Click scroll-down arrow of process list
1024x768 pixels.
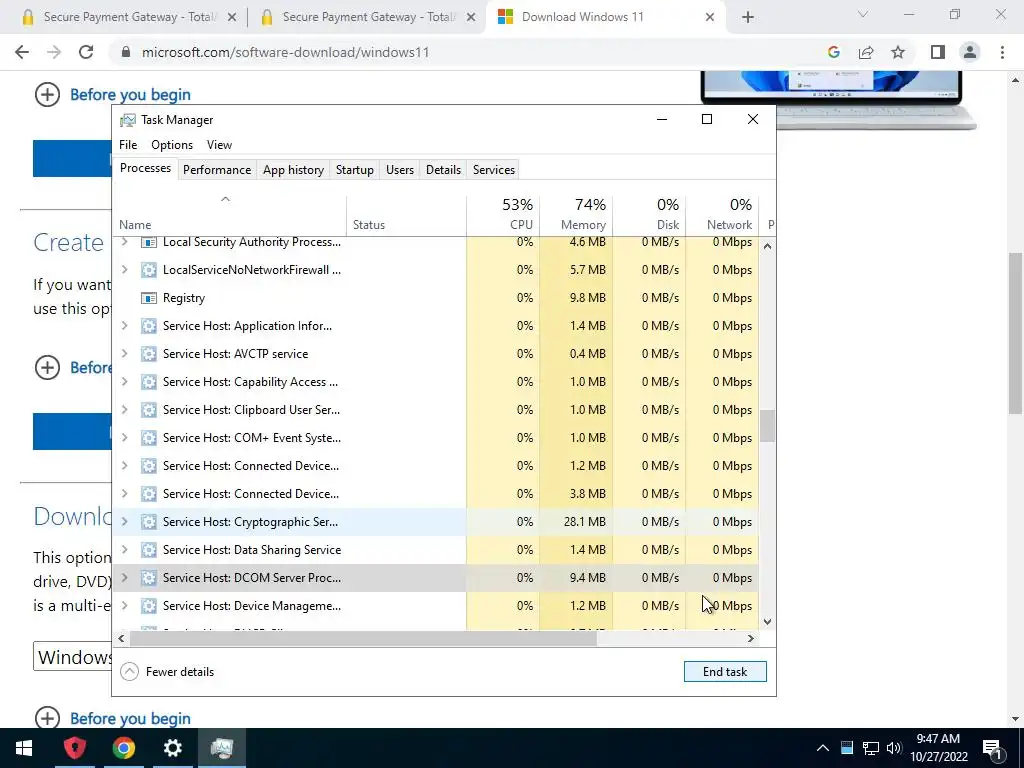coord(767,622)
